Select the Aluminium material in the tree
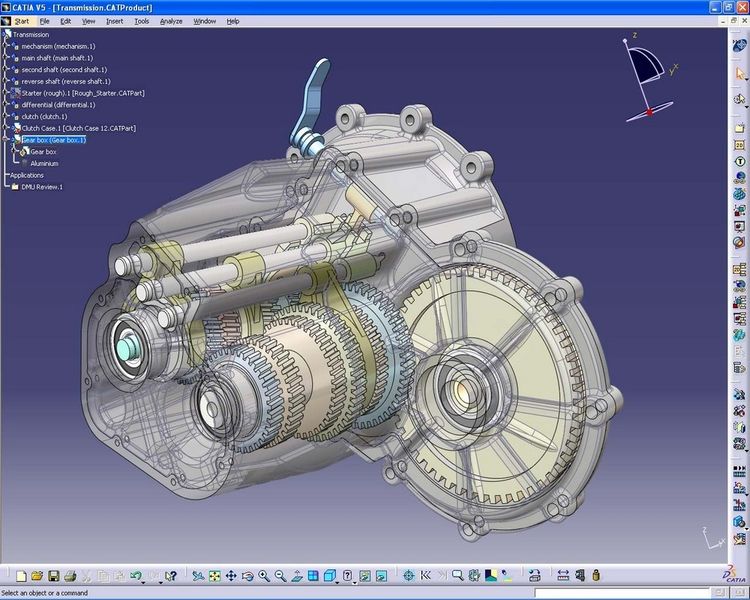Screen dimensions: 750x600 coord(44,163)
